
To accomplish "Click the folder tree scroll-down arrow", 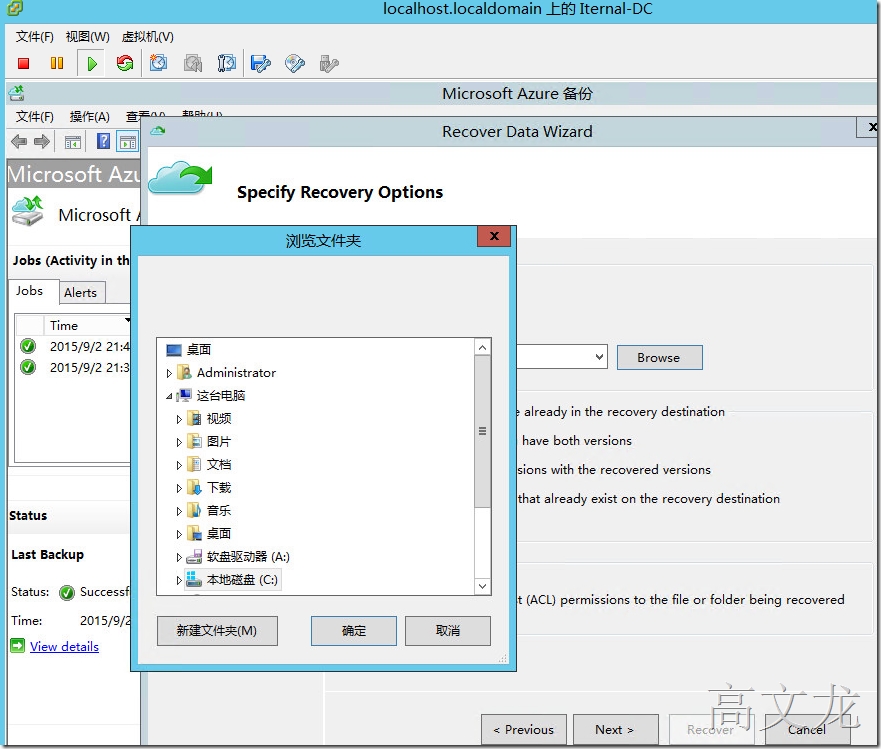I will (482, 586).
